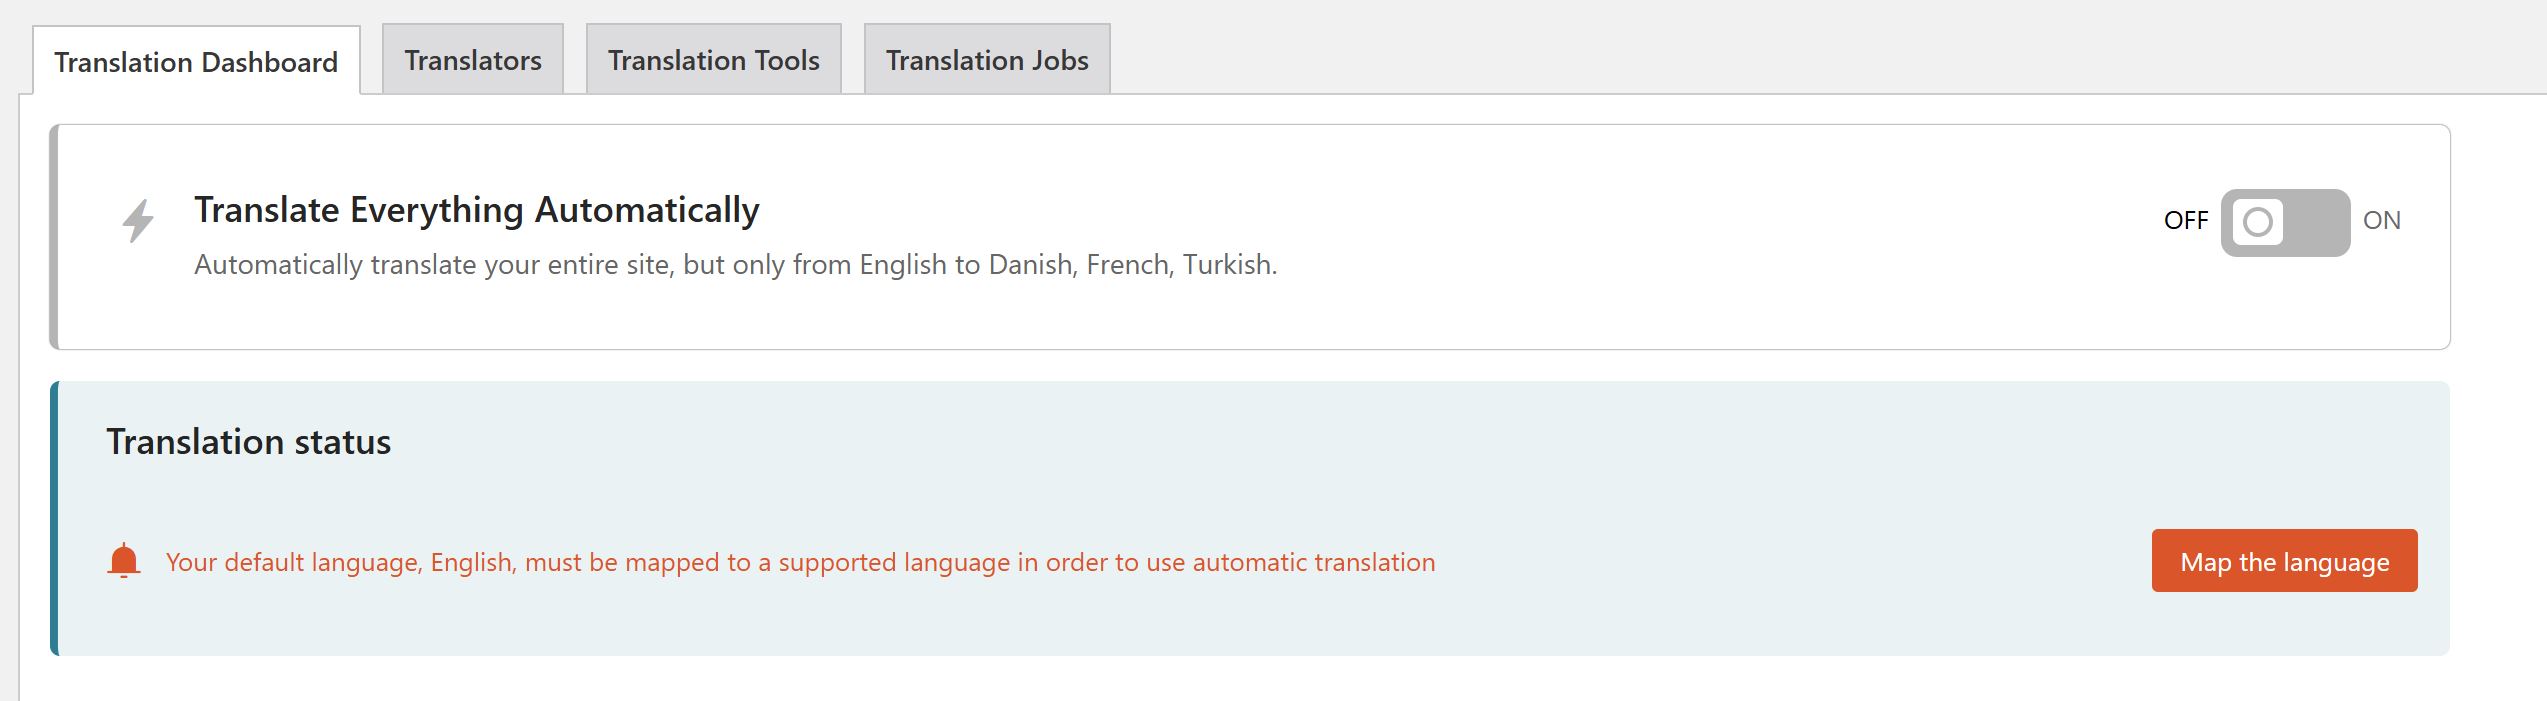
Task: Click the word English in the red warning
Action: [x=472, y=563]
